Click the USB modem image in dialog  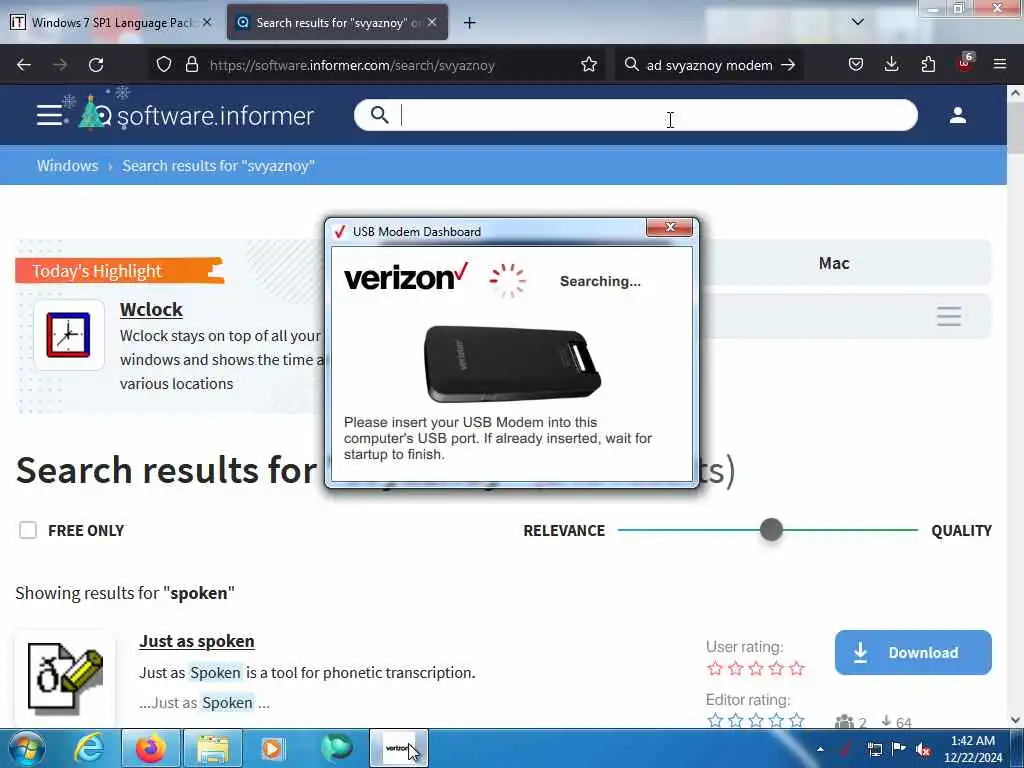pos(513,363)
